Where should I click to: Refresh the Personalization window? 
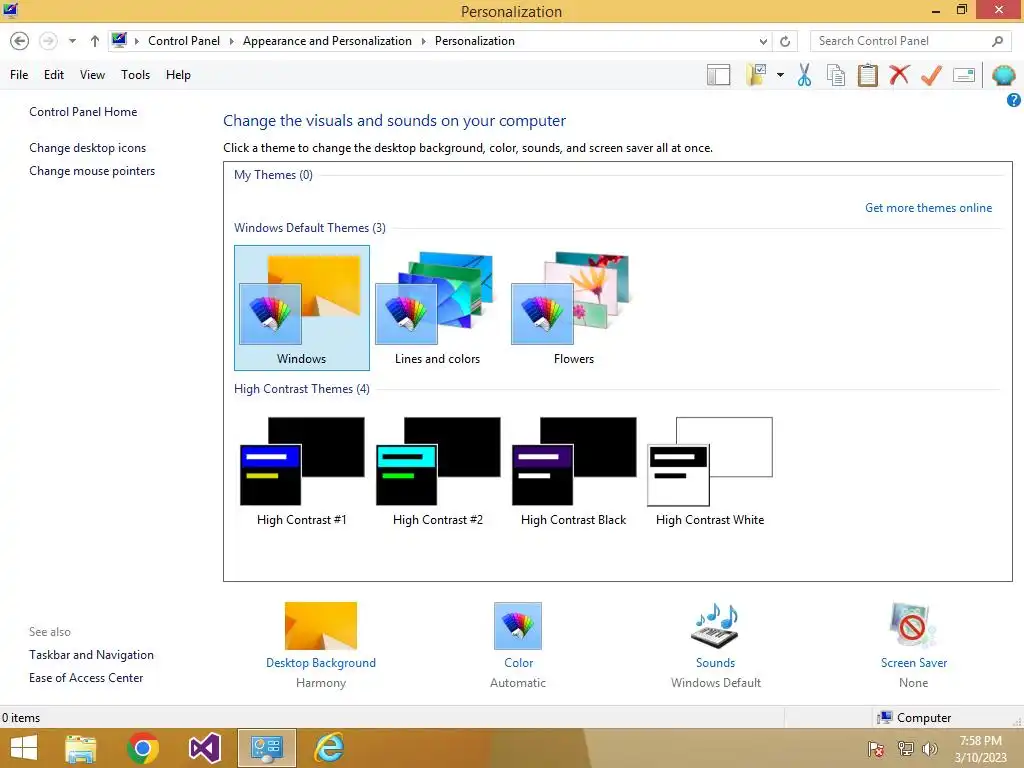tap(785, 41)
